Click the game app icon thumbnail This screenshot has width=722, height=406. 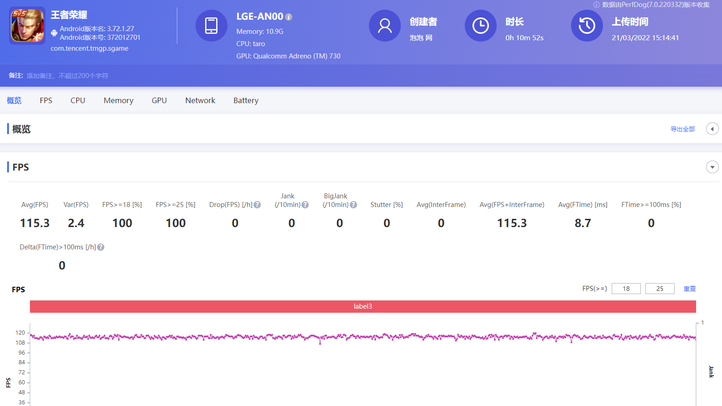coord(27,26)
